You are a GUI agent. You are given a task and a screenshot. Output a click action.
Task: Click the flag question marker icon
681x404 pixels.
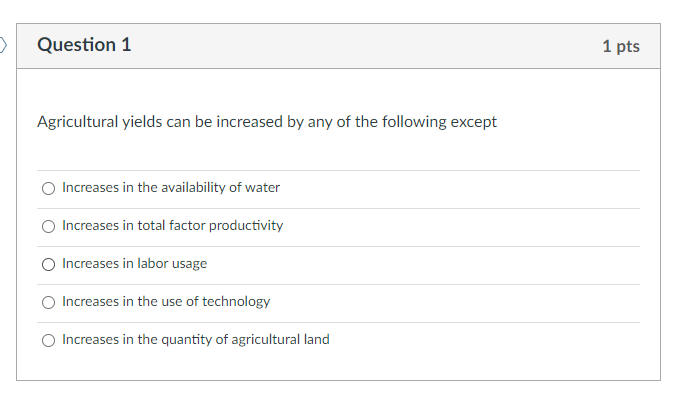tap(4, 46)
